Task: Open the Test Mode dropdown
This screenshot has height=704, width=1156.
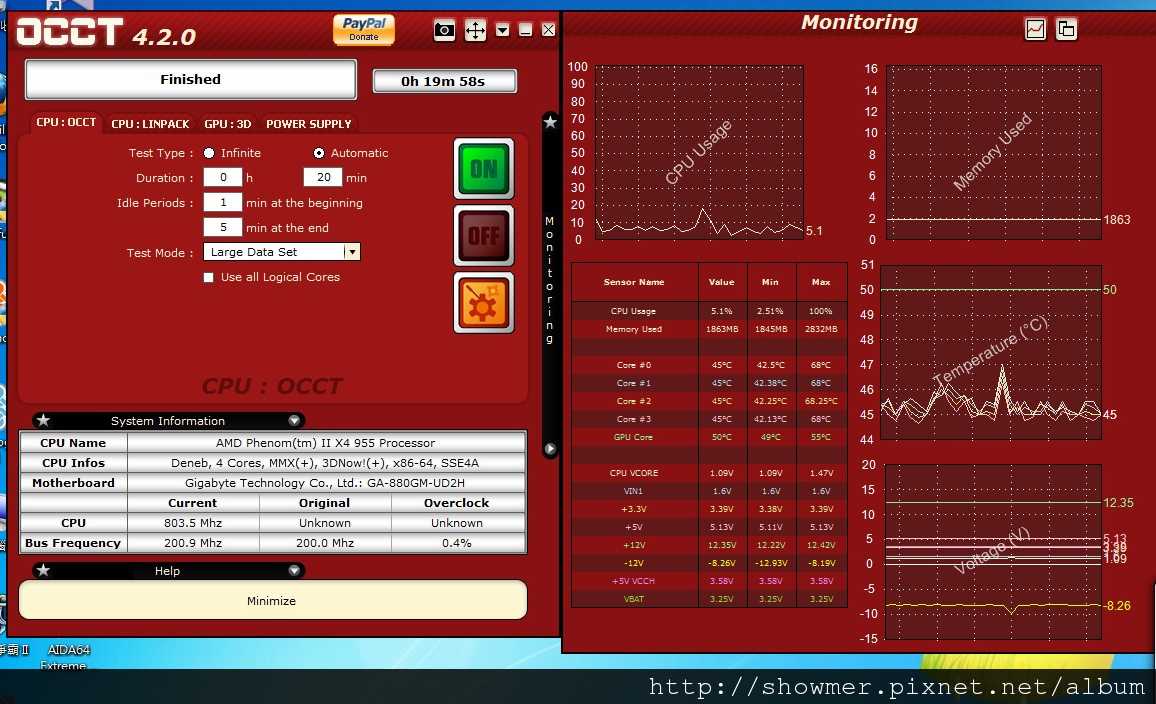Action: tap(352, 252)
